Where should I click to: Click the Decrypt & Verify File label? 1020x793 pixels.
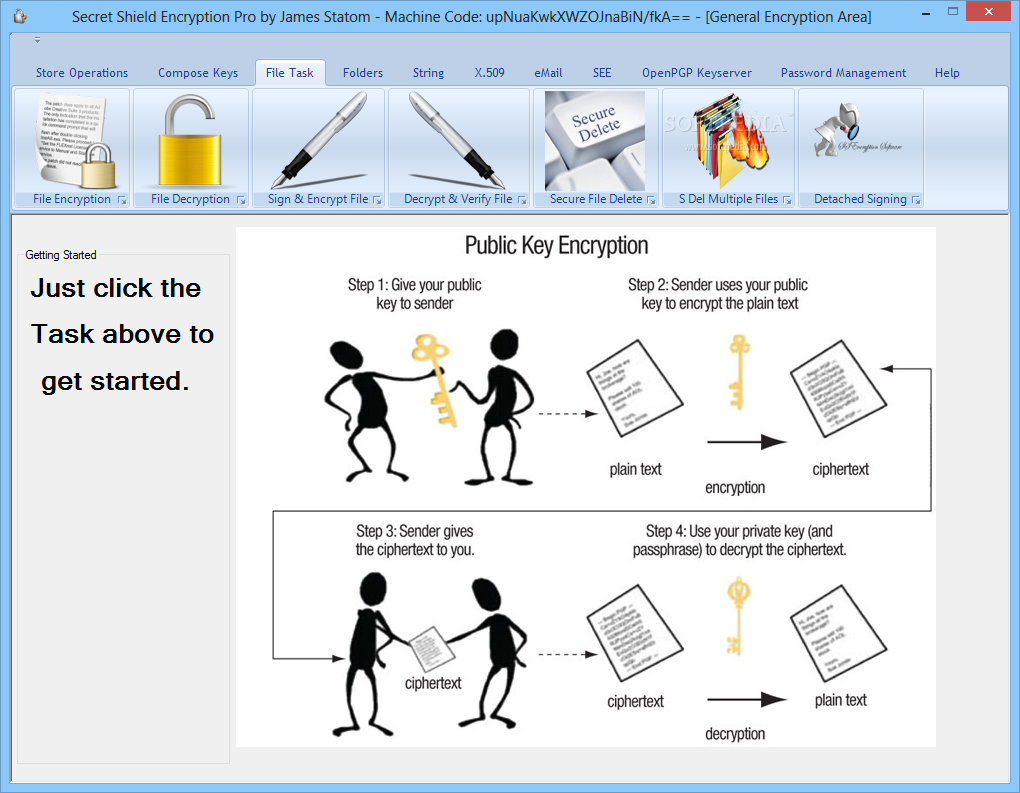458,199
